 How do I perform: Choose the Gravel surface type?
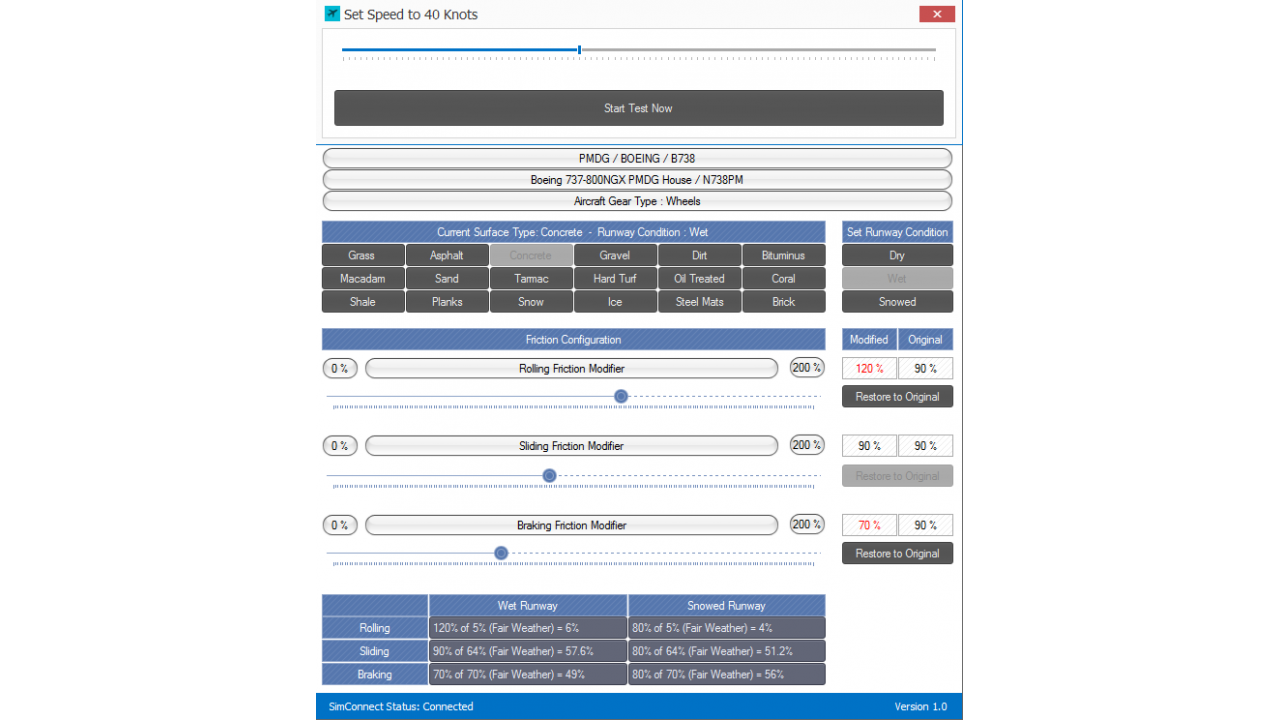(x=615, y=255)
